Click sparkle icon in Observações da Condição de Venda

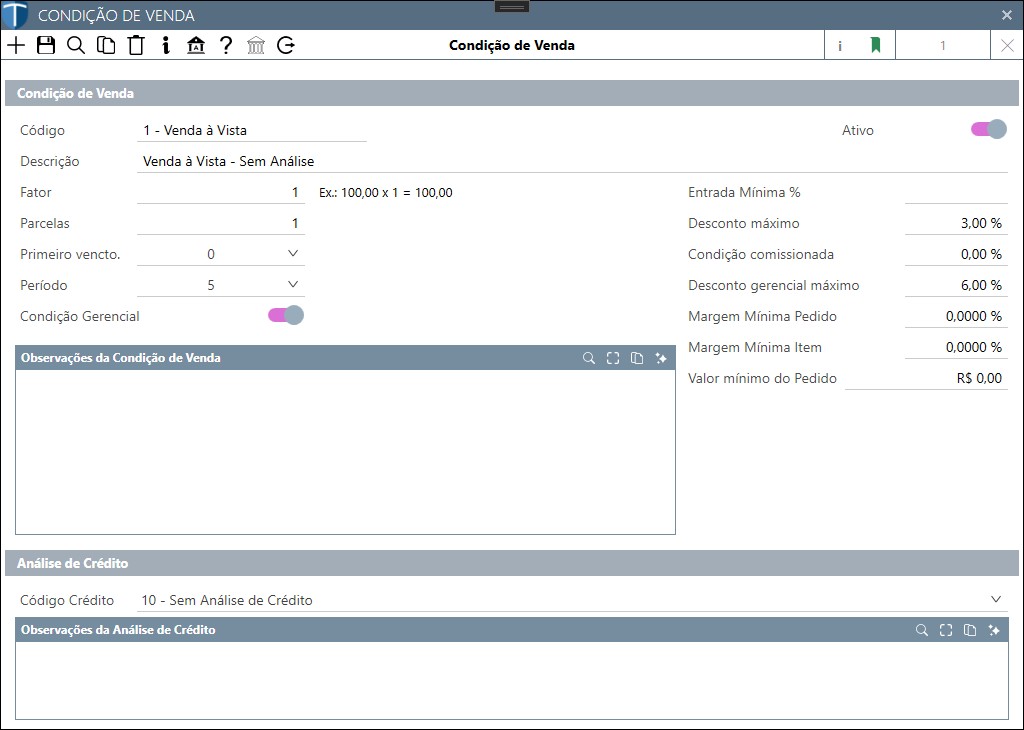[x=661, y=358]
